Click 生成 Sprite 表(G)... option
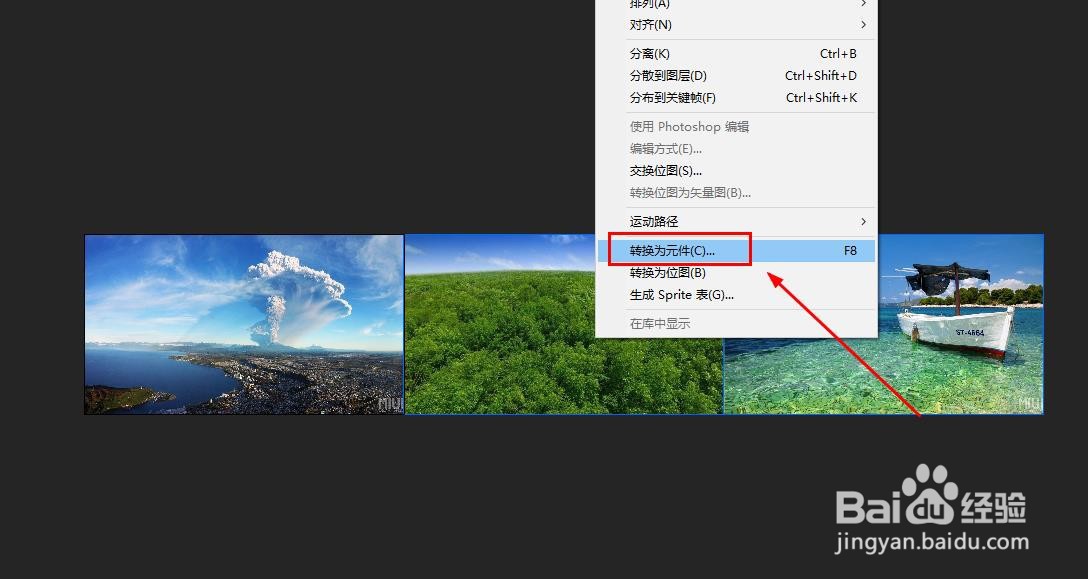The image size is (1088, 579). 736,295
